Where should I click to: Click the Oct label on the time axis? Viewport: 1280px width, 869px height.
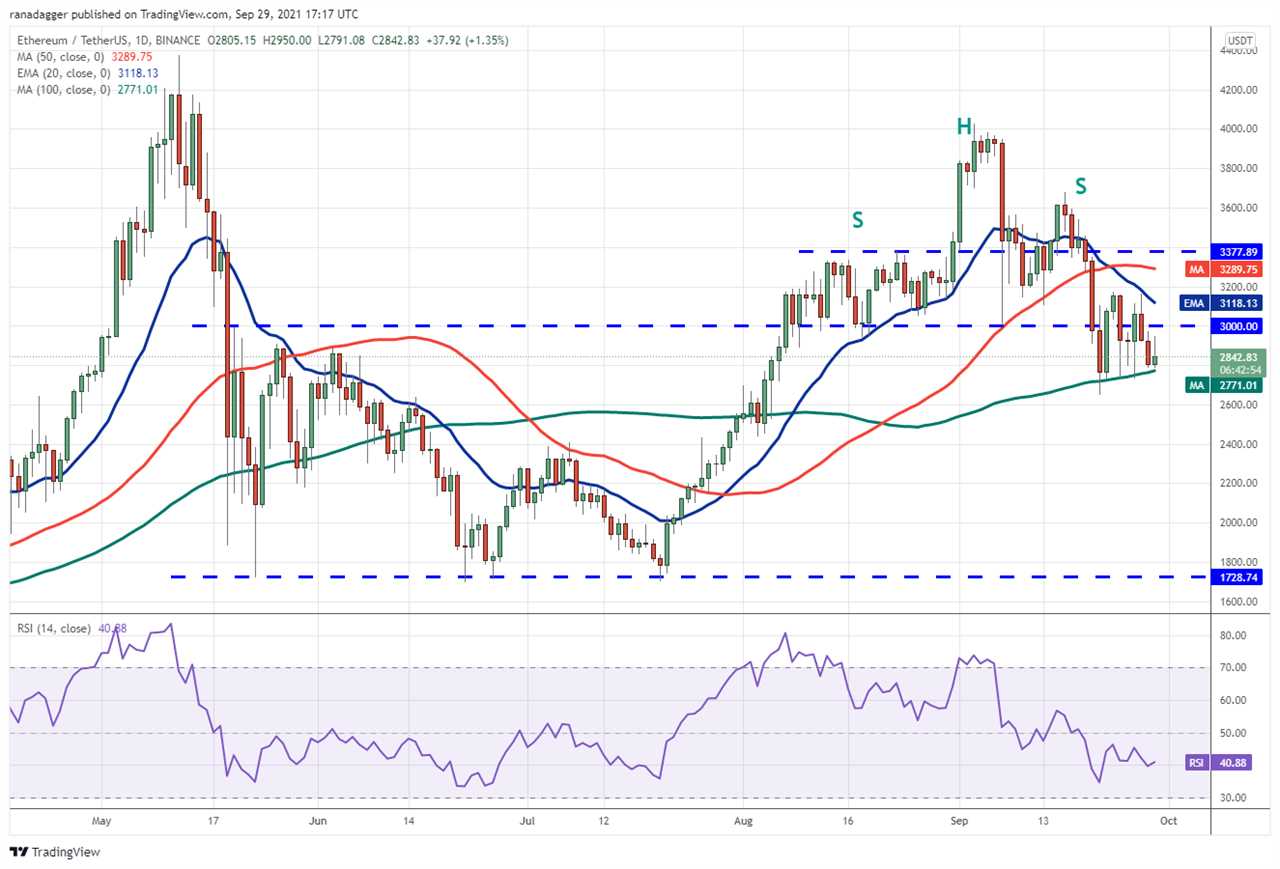(1168, 820)
